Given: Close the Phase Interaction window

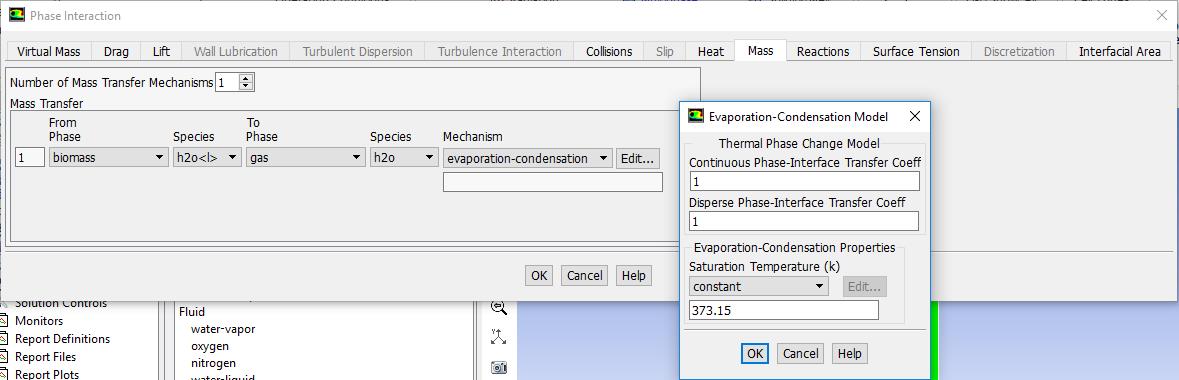Looking at the screenshot, I should point(1161,15).
